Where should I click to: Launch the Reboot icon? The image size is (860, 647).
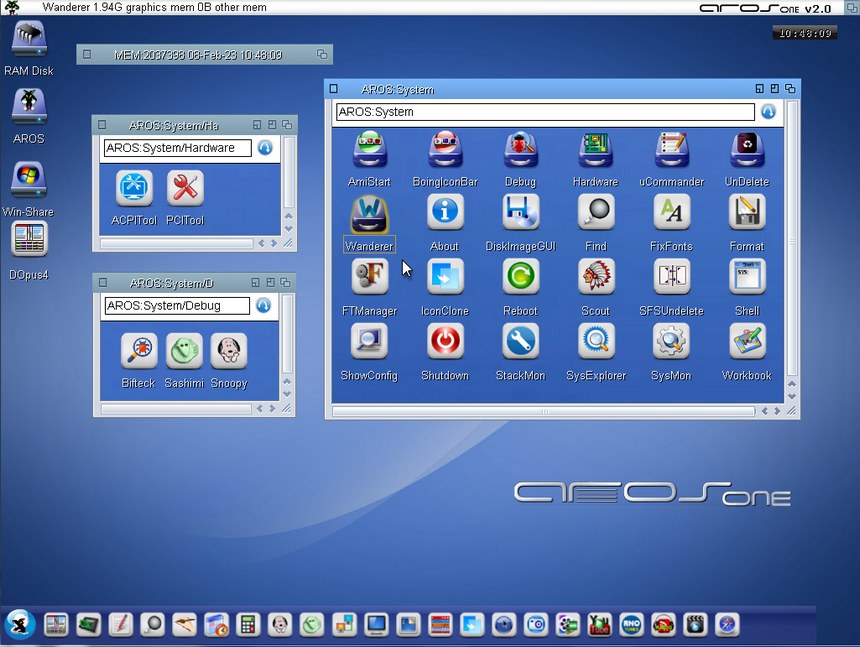coord(520,277)
